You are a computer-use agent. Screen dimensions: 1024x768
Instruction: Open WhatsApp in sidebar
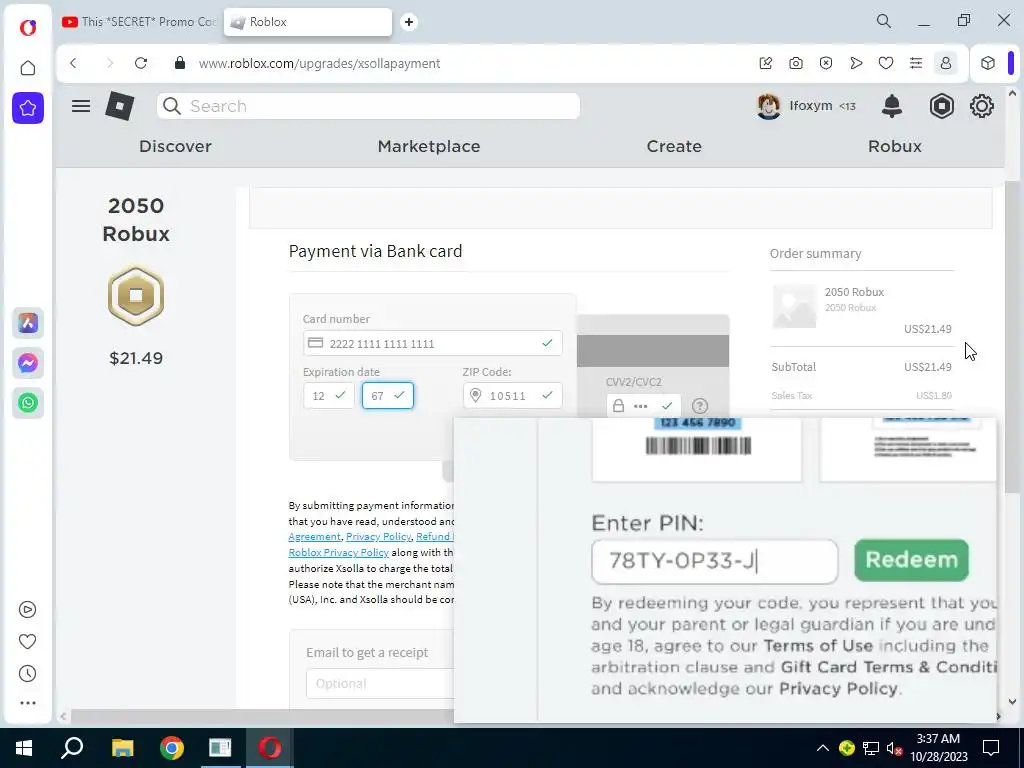tap(28, 403)
